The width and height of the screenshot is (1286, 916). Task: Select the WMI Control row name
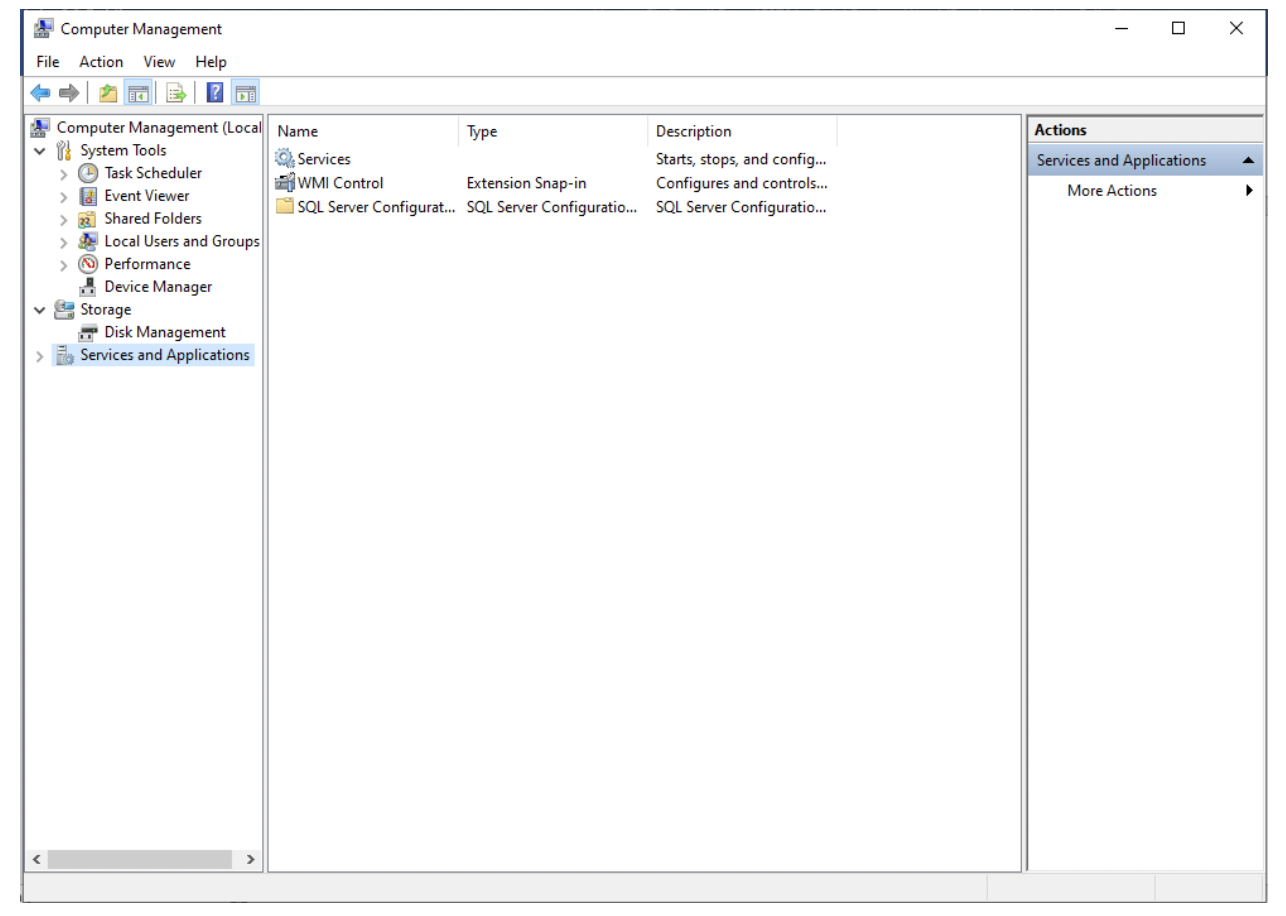click(340, 183)
